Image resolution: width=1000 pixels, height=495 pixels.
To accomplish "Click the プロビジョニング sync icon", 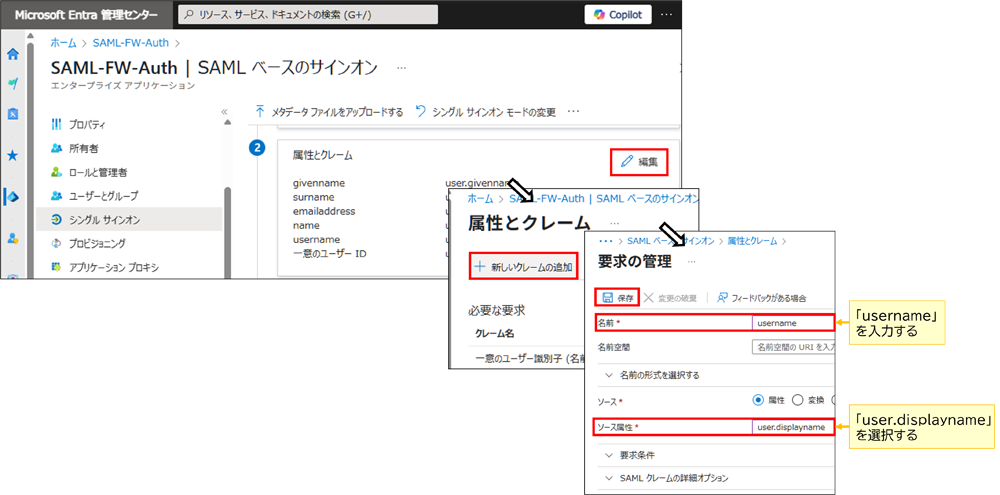I will point(56,243).
